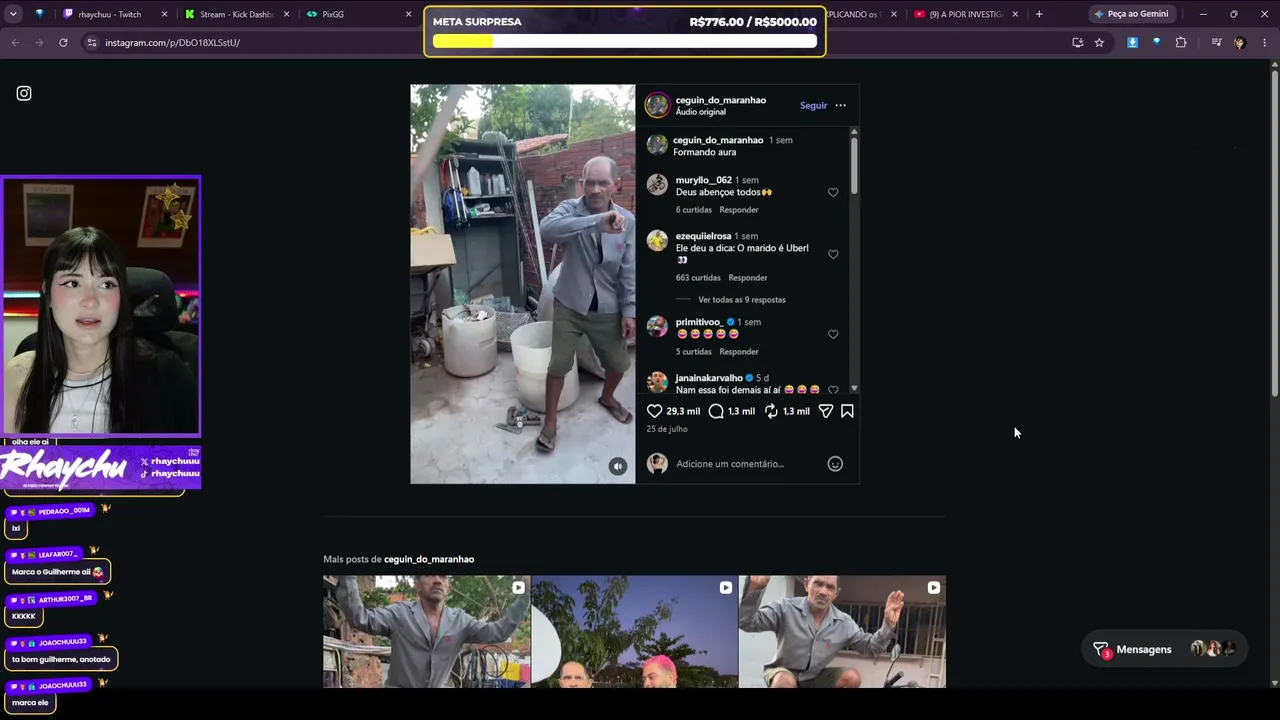This screenshot has height=720, width=1280.
Task: Open more options for the post
Action: [840, 105]
